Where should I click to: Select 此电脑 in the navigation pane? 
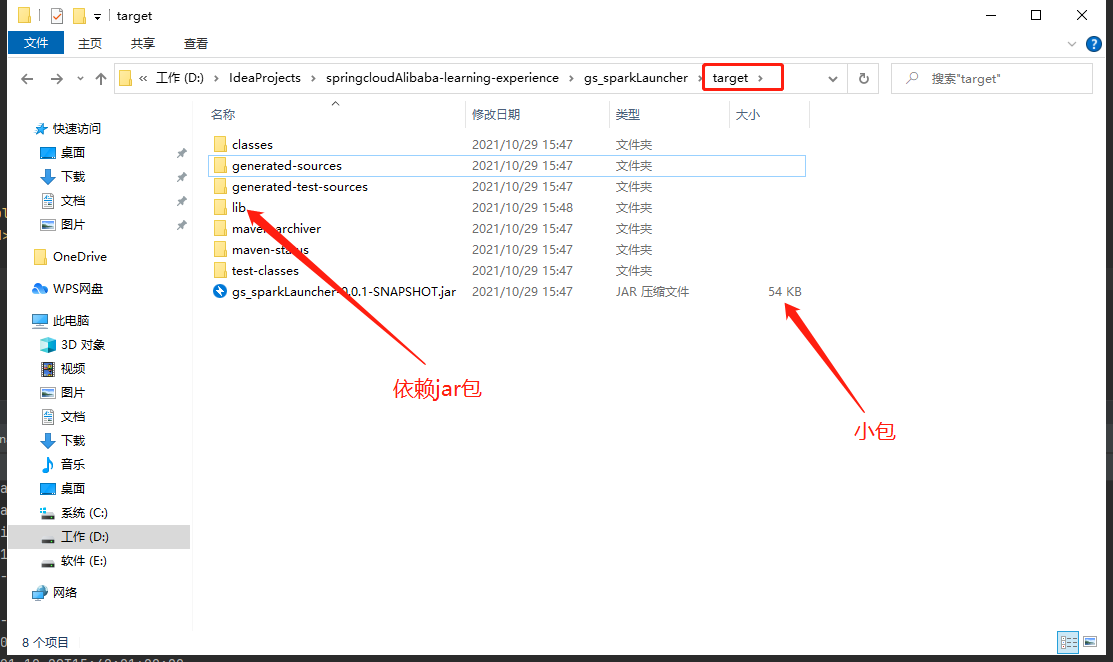tap(70, 321)
